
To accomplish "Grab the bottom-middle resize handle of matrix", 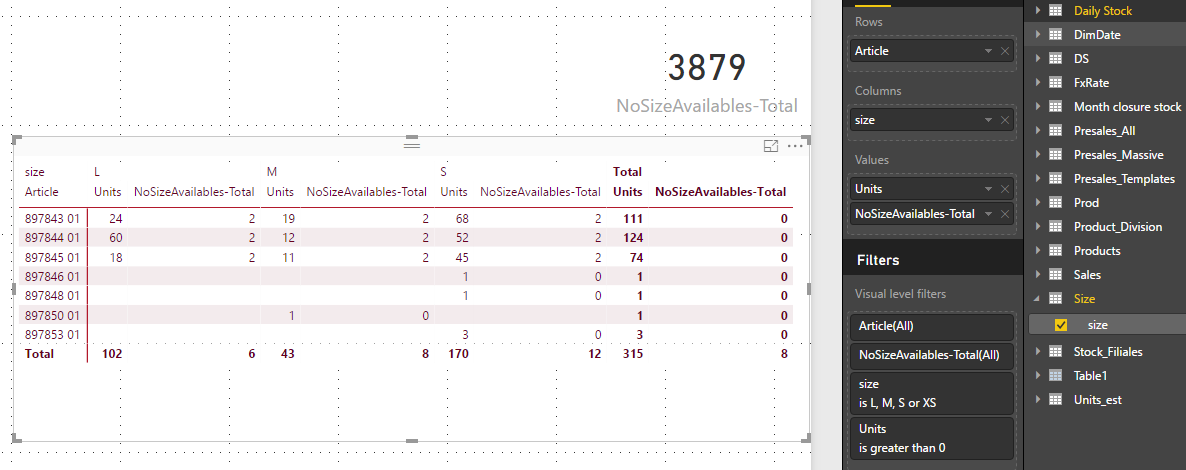I will click(x=411, y=440).
